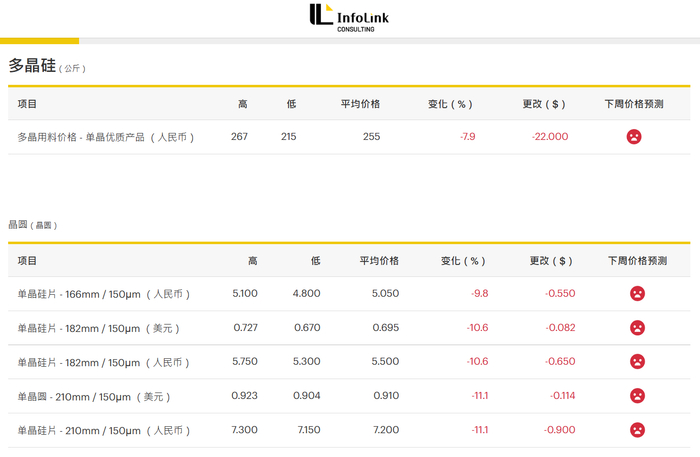Click the 晶圆 section heading
The image size is (700, 457).
tap(18, 225)
